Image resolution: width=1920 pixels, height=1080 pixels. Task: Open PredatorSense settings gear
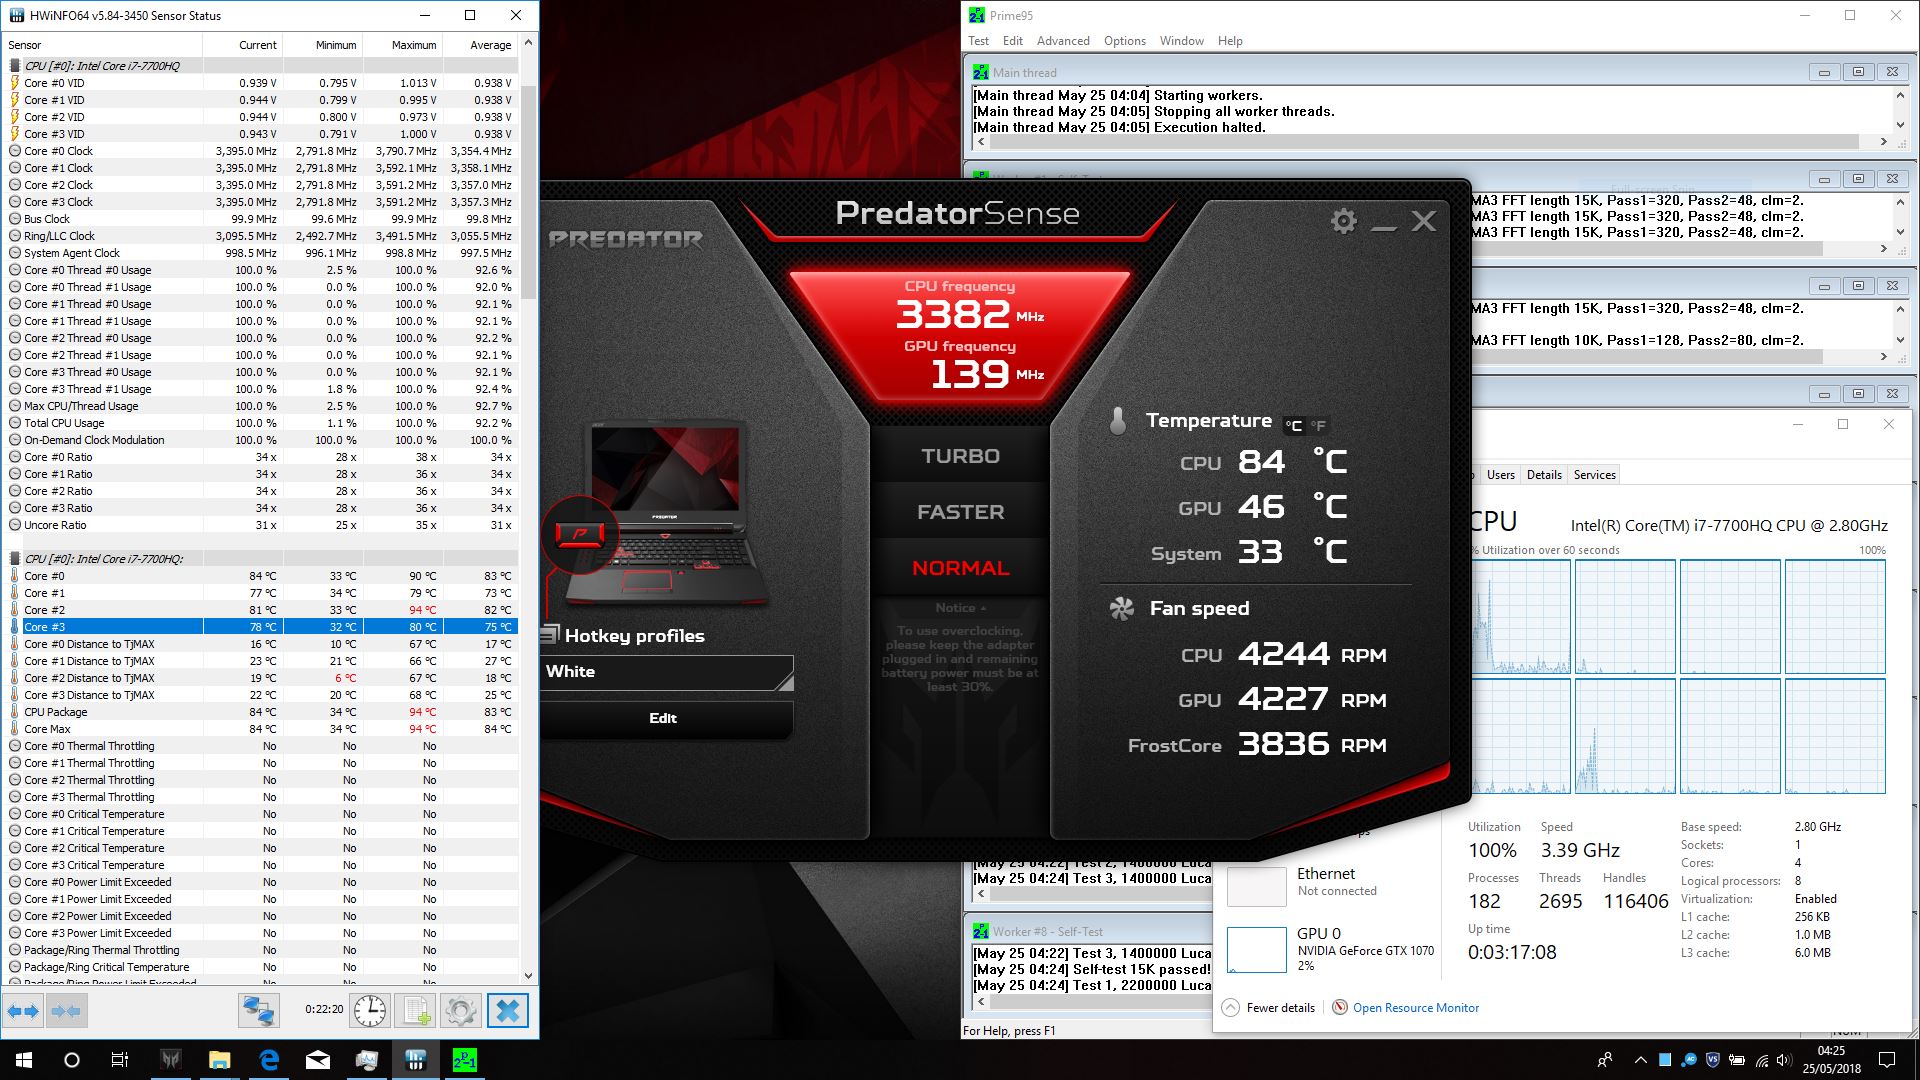(x=1343, y=221)
